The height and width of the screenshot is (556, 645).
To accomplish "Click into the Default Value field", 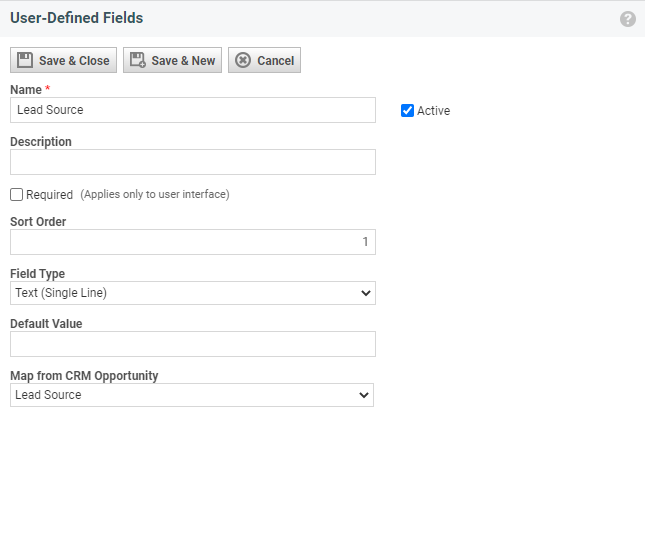I will tap(192, 344).
